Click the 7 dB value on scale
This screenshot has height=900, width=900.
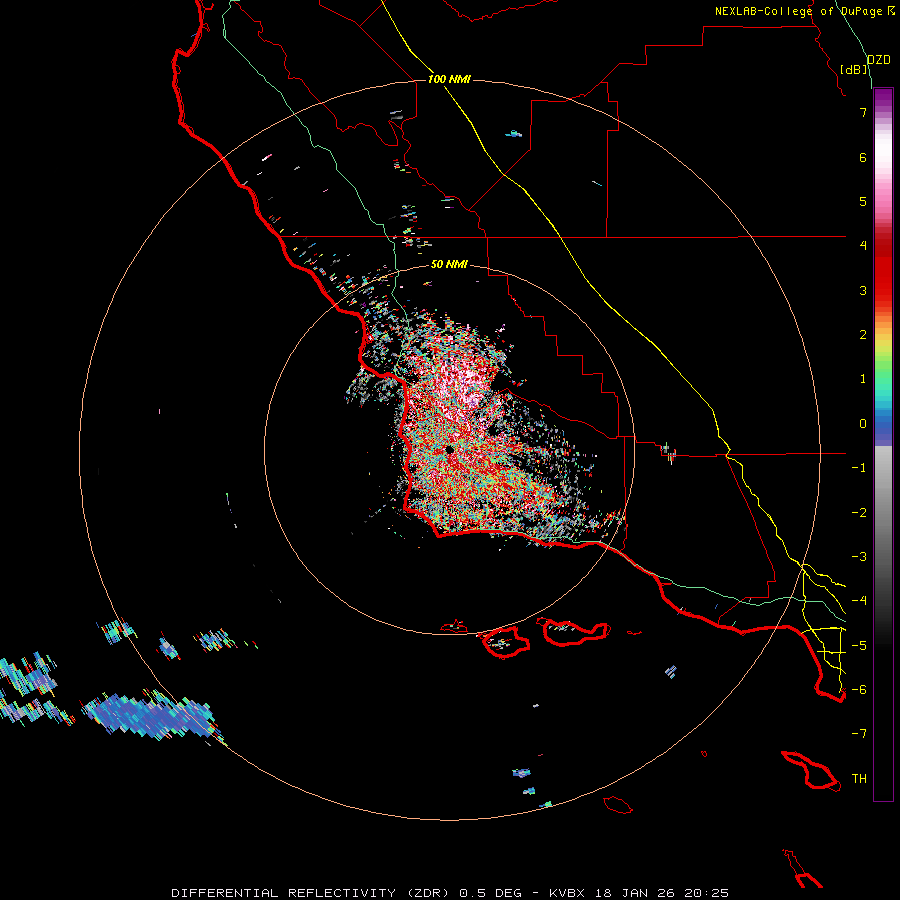pyautogui.click(x=863, y=112)
